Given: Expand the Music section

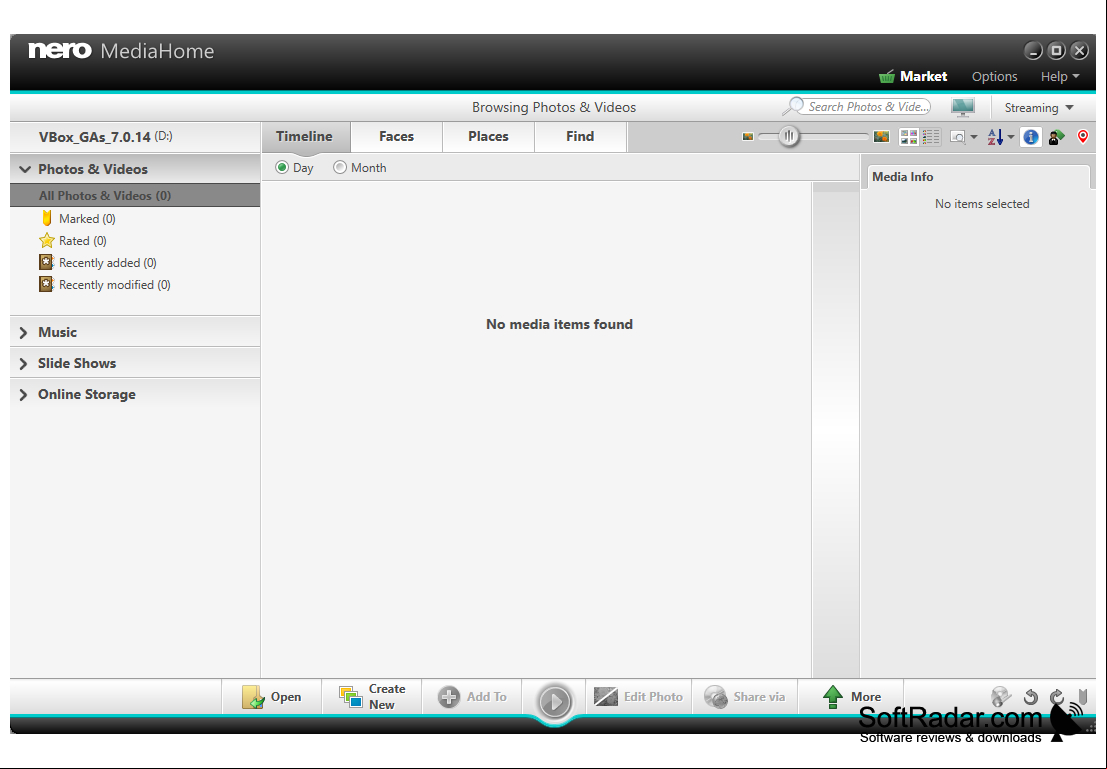Looking at the screenshot, I should (23, 333).
